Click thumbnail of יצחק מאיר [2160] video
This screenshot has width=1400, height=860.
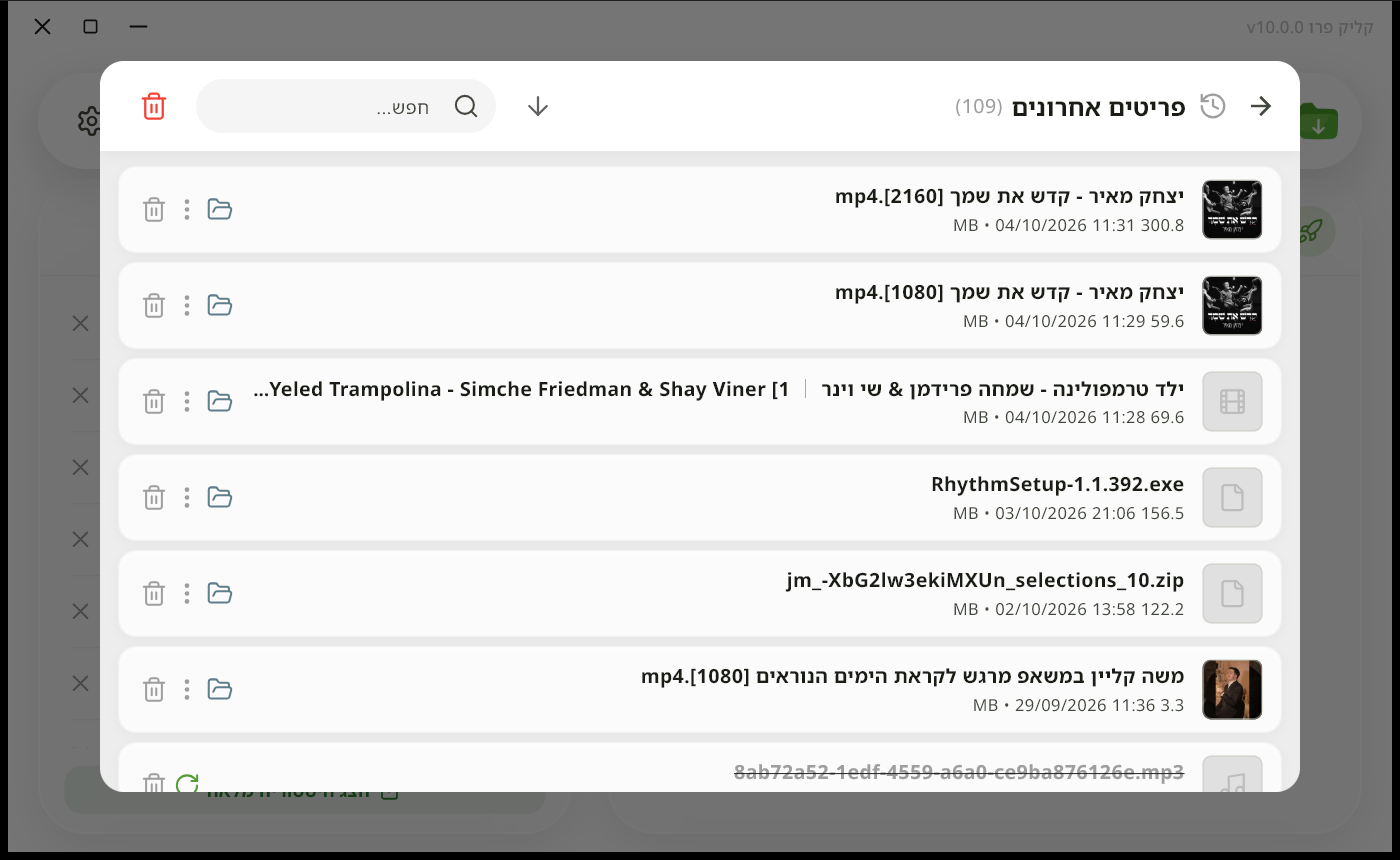pyautogui.click(x=1232, y=209)
